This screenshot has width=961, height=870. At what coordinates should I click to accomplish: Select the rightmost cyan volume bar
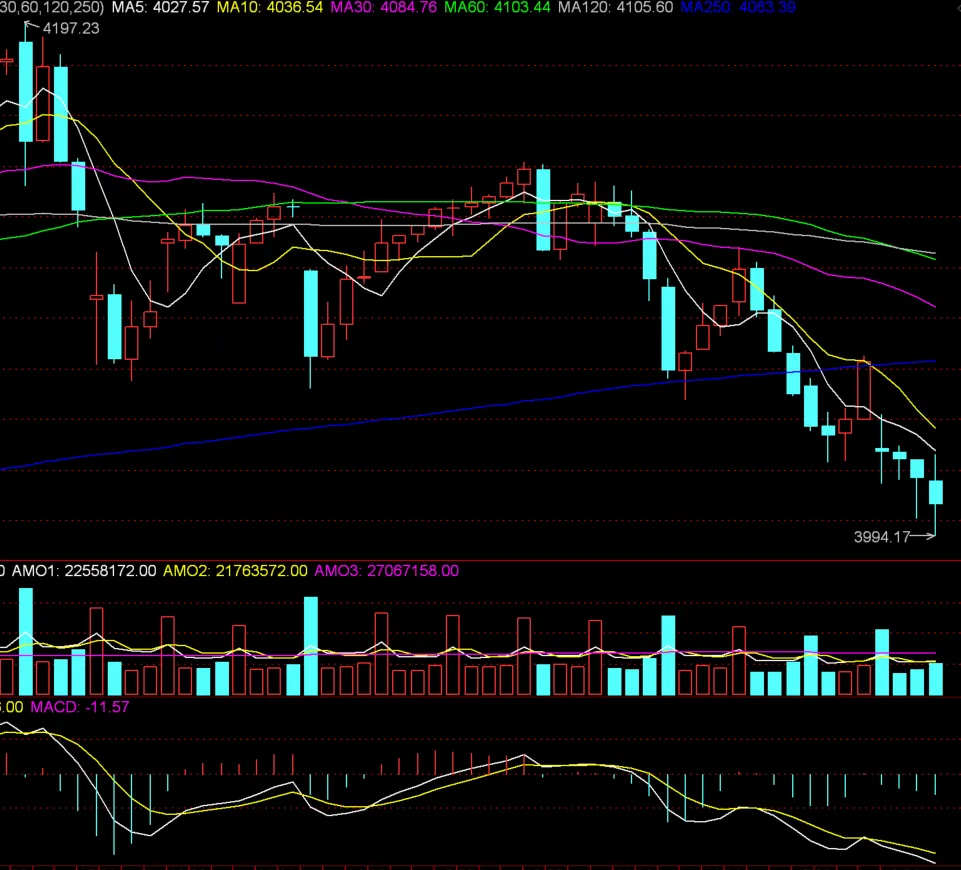(935, 679)
